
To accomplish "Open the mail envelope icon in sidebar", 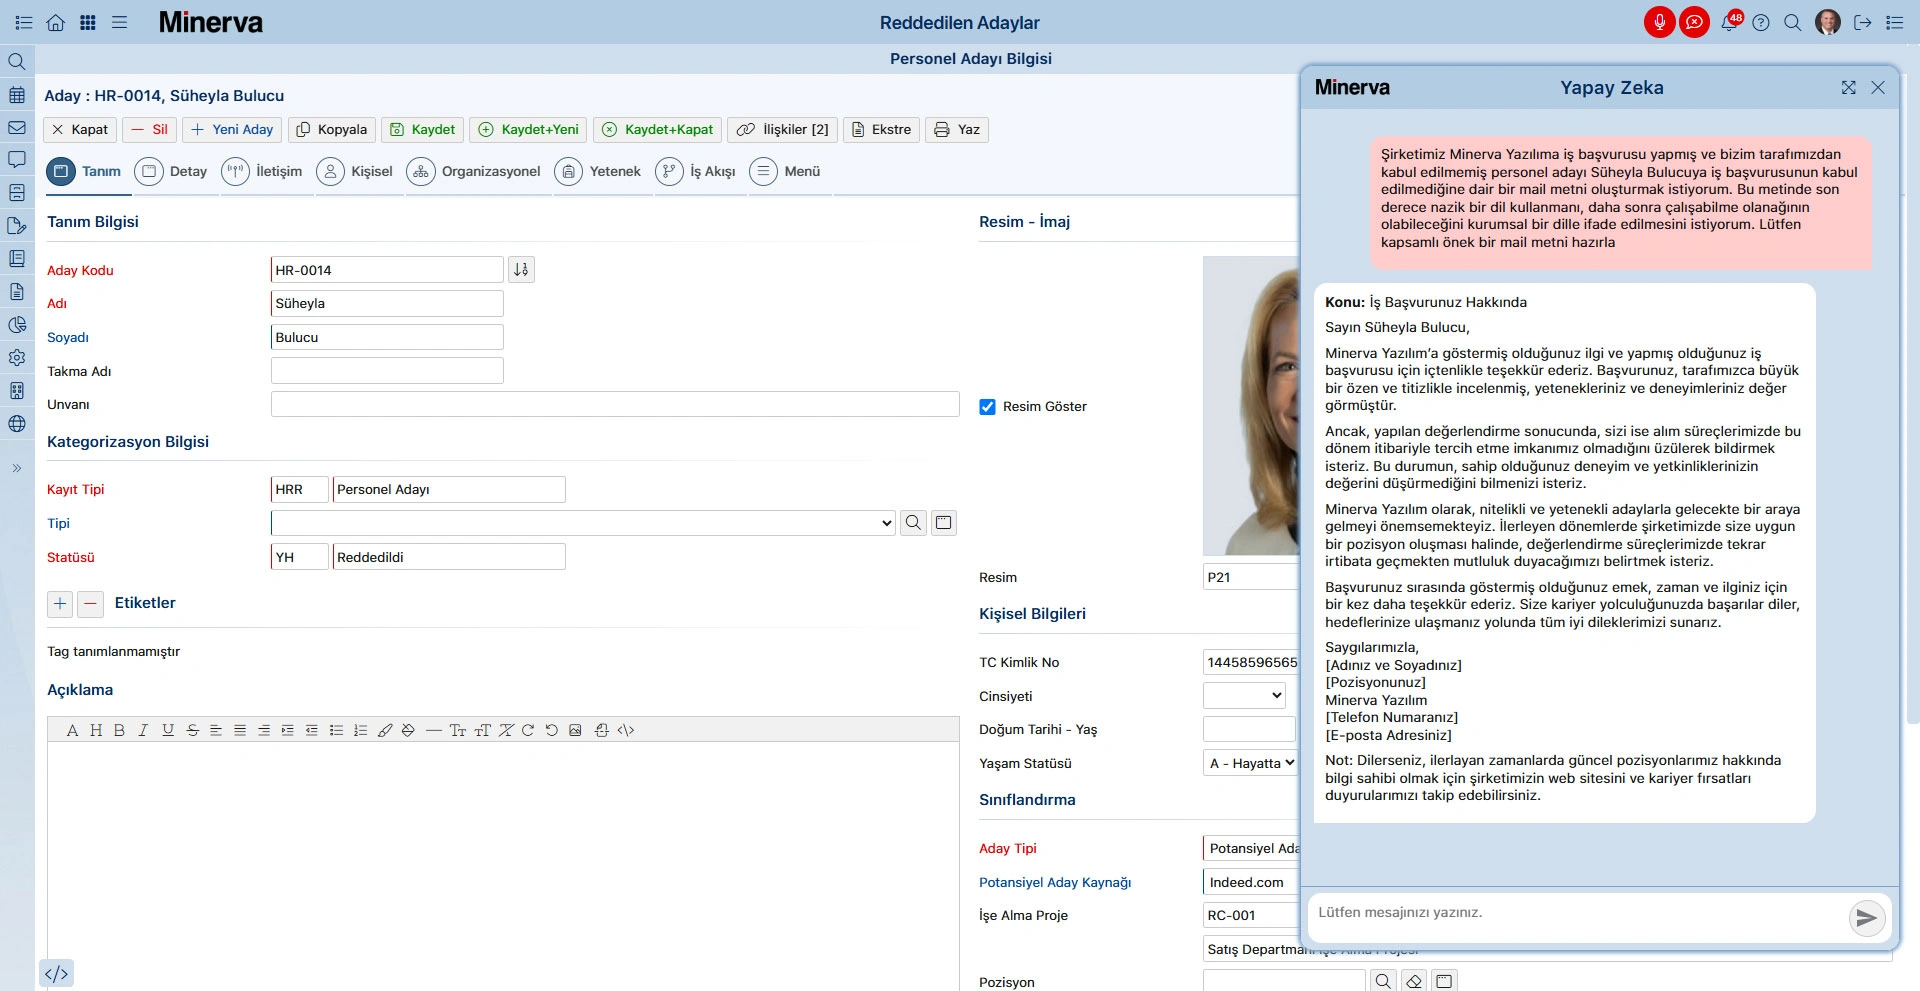I will 17,128.
